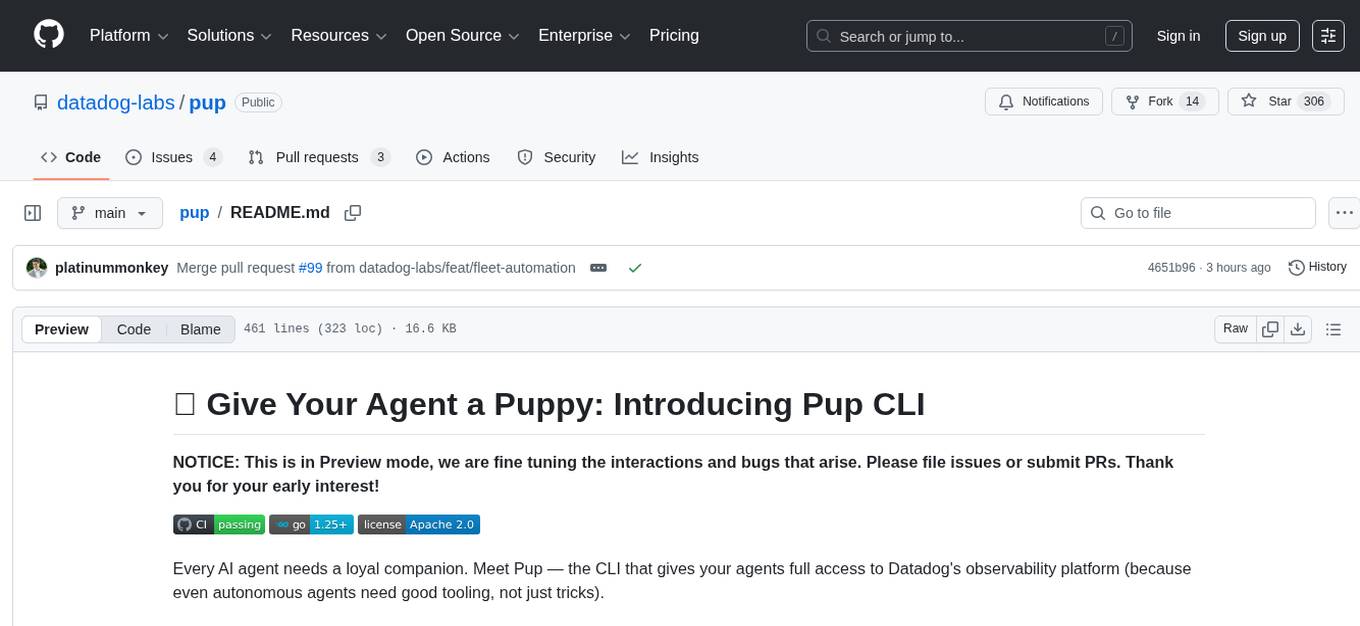
Task: Copy the raw README contents
Action: click(1269, 328)
